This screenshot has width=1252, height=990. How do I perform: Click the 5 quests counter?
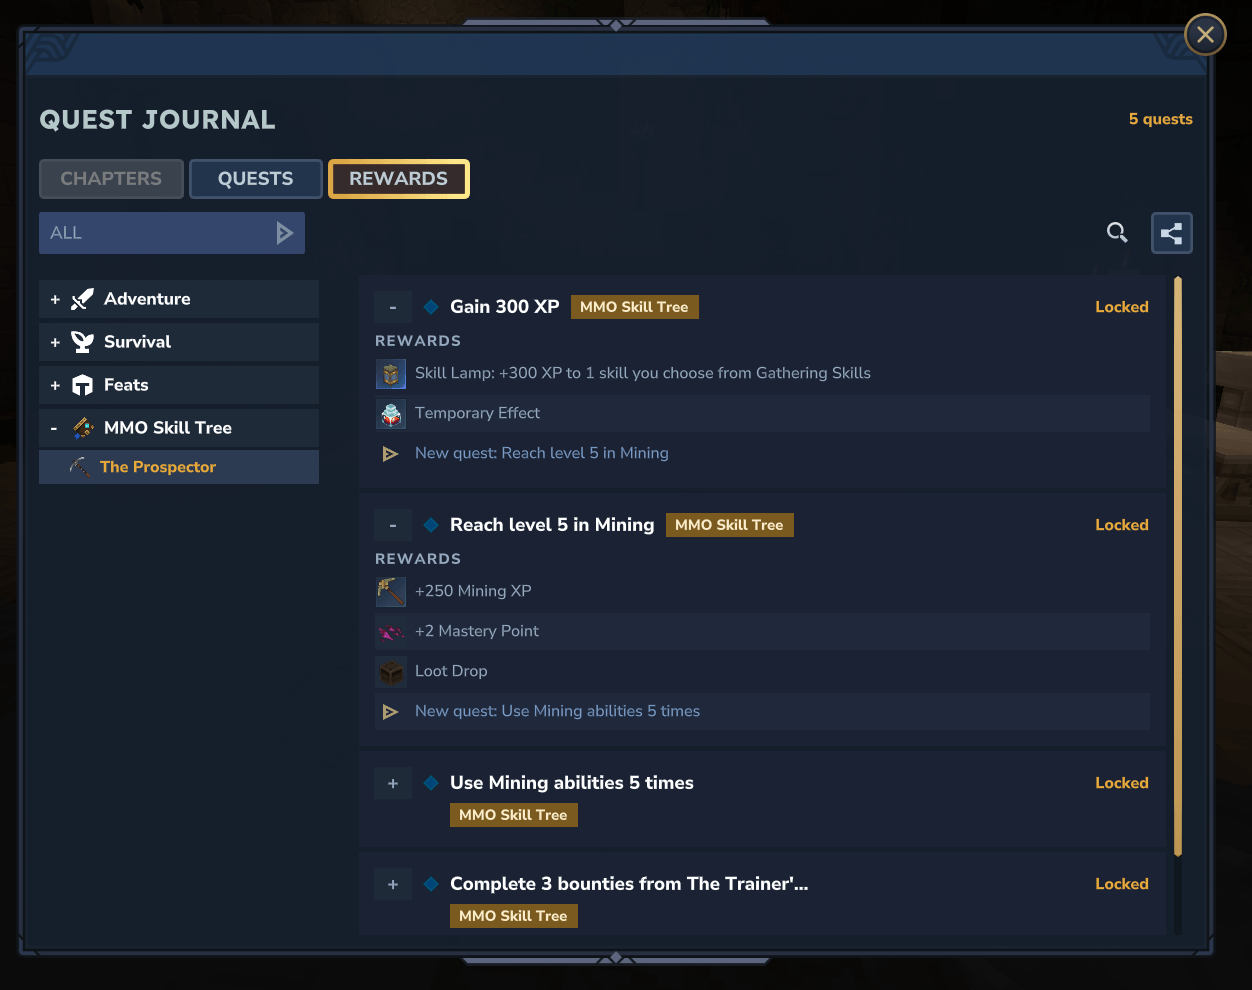(x=1161, y=119)
